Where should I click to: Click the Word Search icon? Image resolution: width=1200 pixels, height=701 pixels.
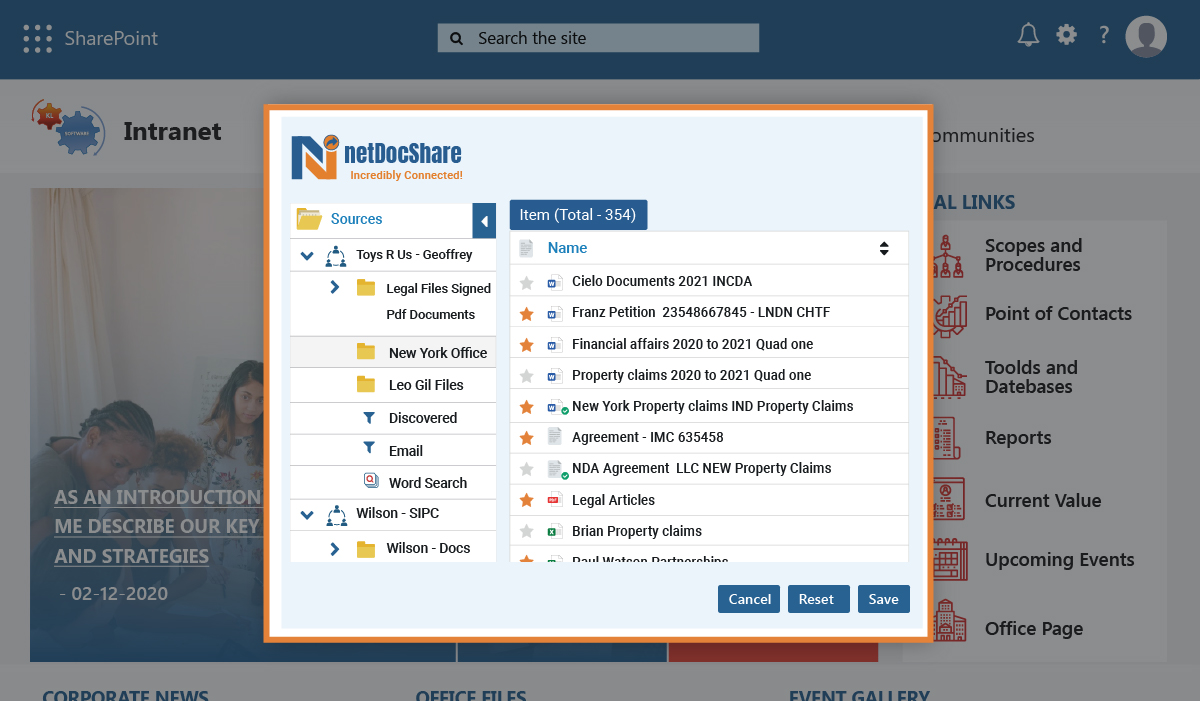pyautogui.click(x=370, y=481)
